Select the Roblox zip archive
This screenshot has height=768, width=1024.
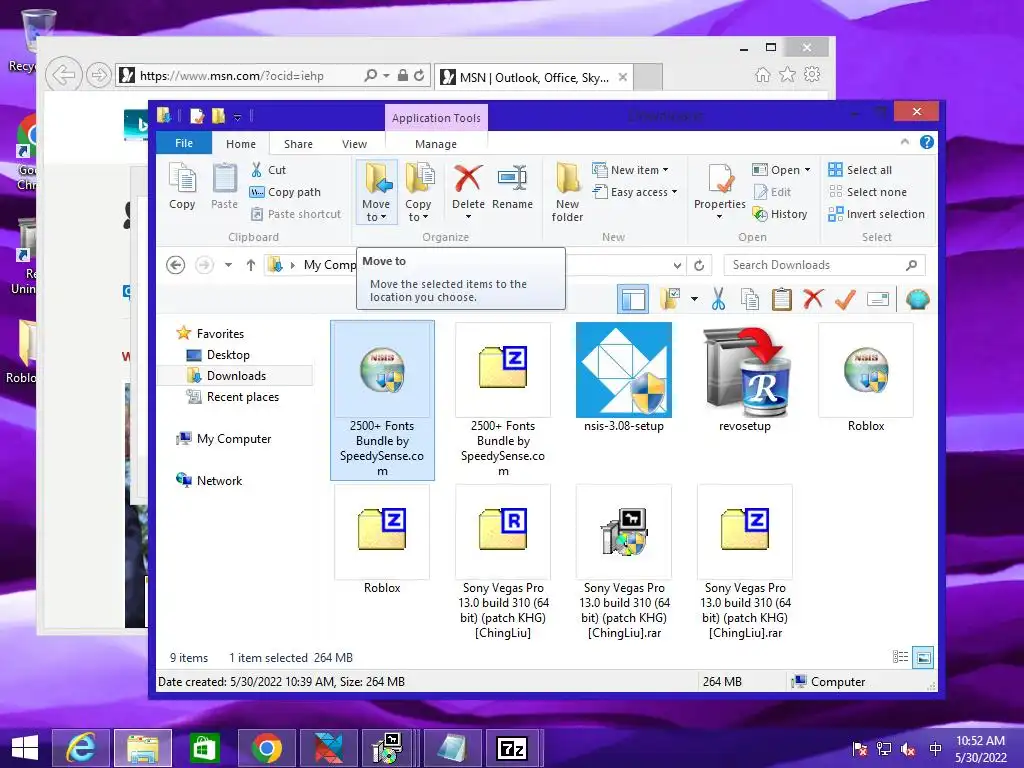(x=382, y=539)
